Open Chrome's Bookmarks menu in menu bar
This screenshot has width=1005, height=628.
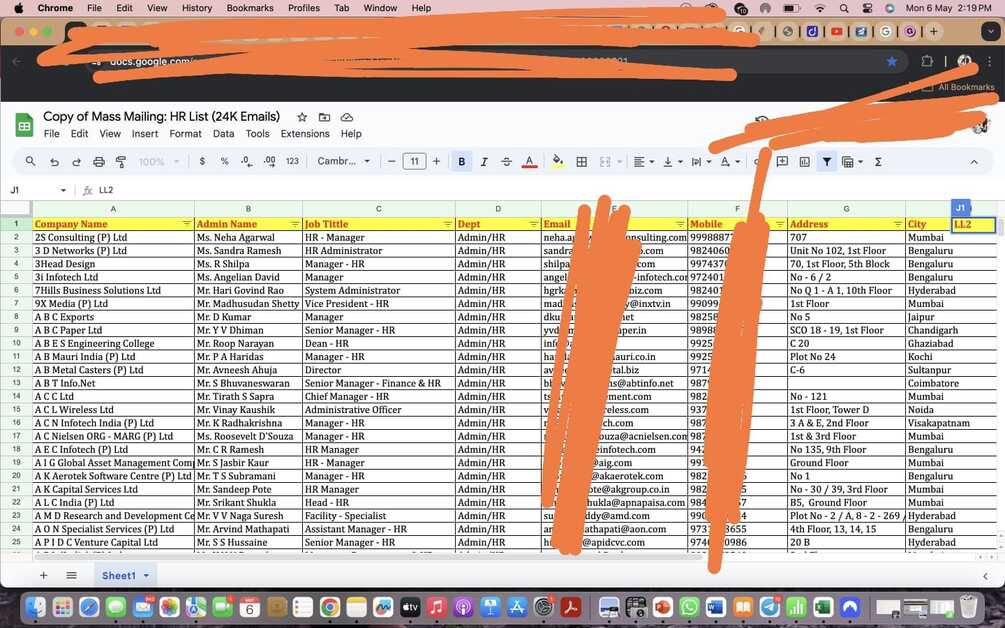pyautogui.click(x=250, y=8)
